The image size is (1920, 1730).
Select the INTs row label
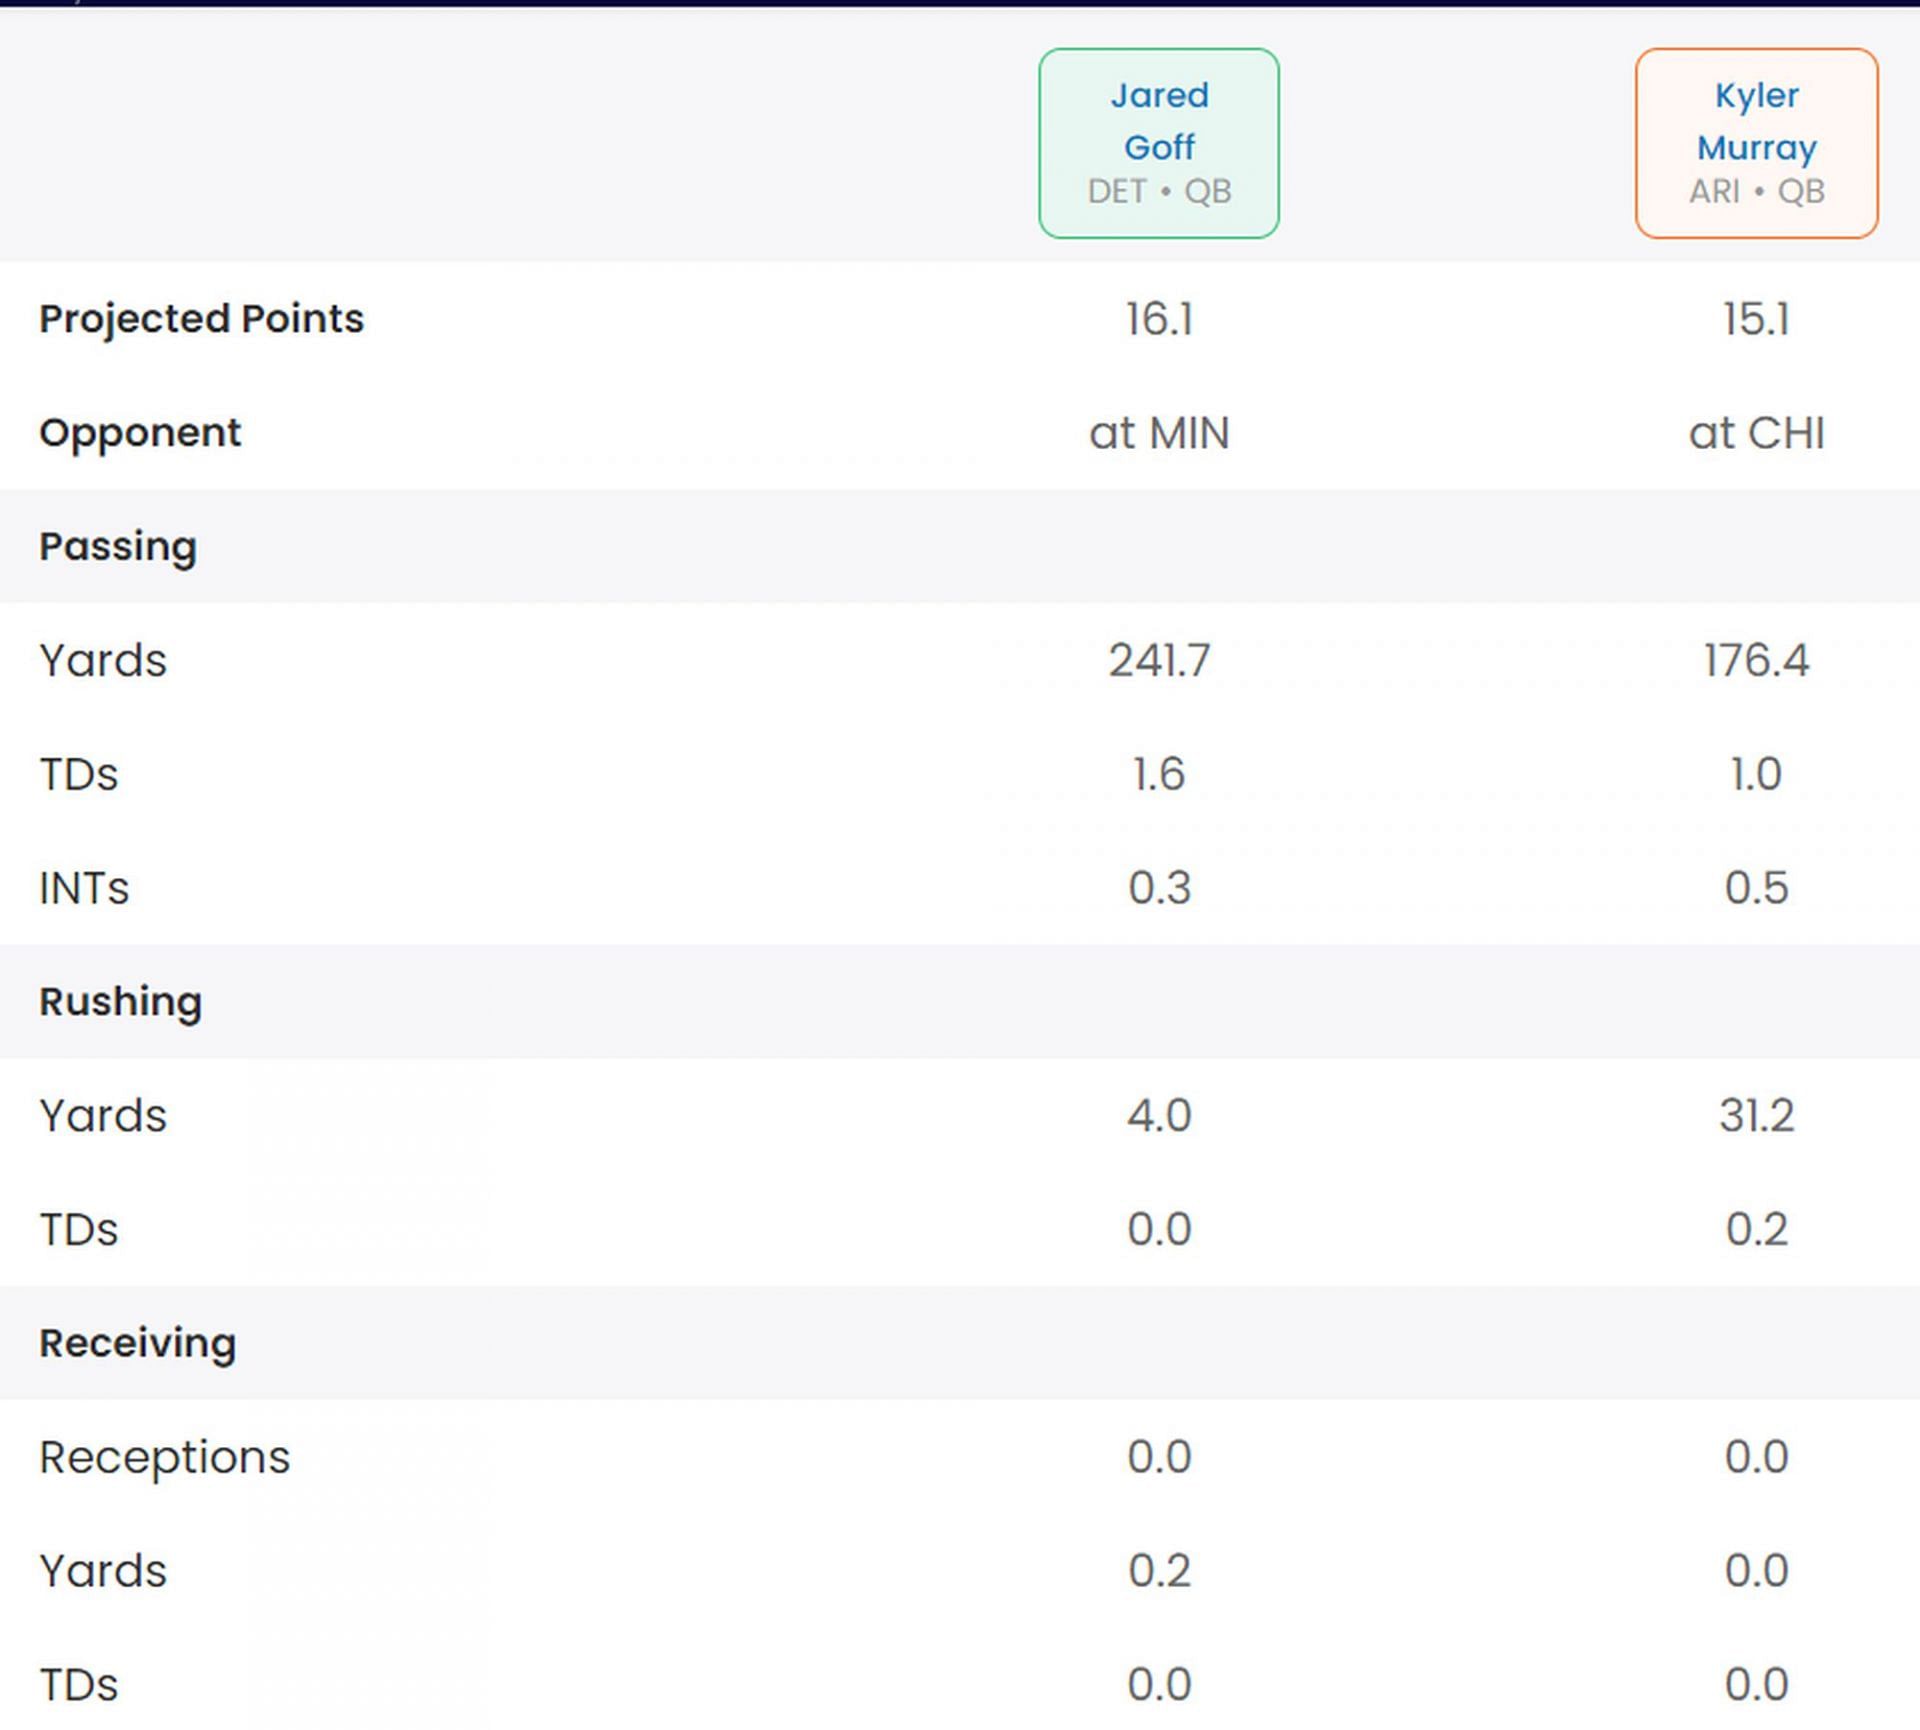click(x=84, y=888)
